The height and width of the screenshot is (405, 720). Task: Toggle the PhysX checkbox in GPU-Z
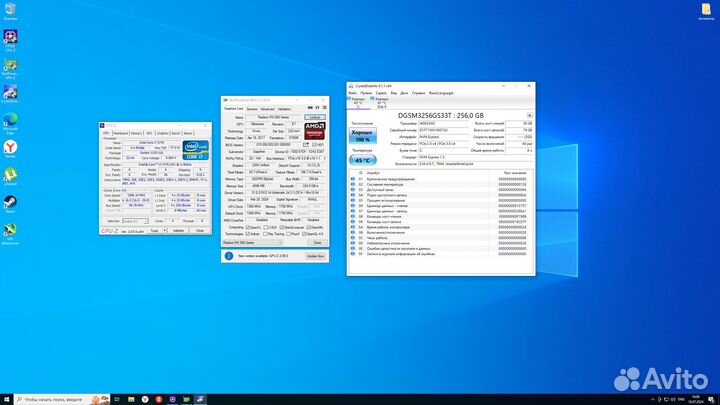point(289,234)
